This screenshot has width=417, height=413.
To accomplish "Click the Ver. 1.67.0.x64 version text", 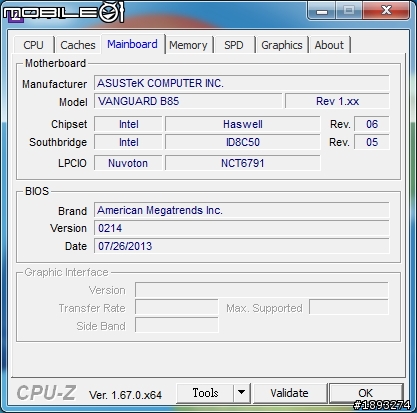I will 125,395.
